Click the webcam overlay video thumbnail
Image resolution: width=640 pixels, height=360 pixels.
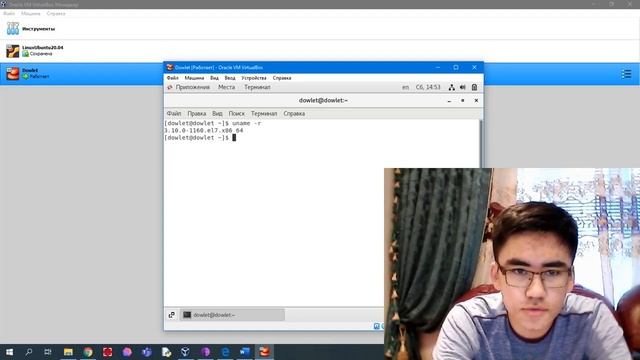pyautogui.click(x=512, y=264)
